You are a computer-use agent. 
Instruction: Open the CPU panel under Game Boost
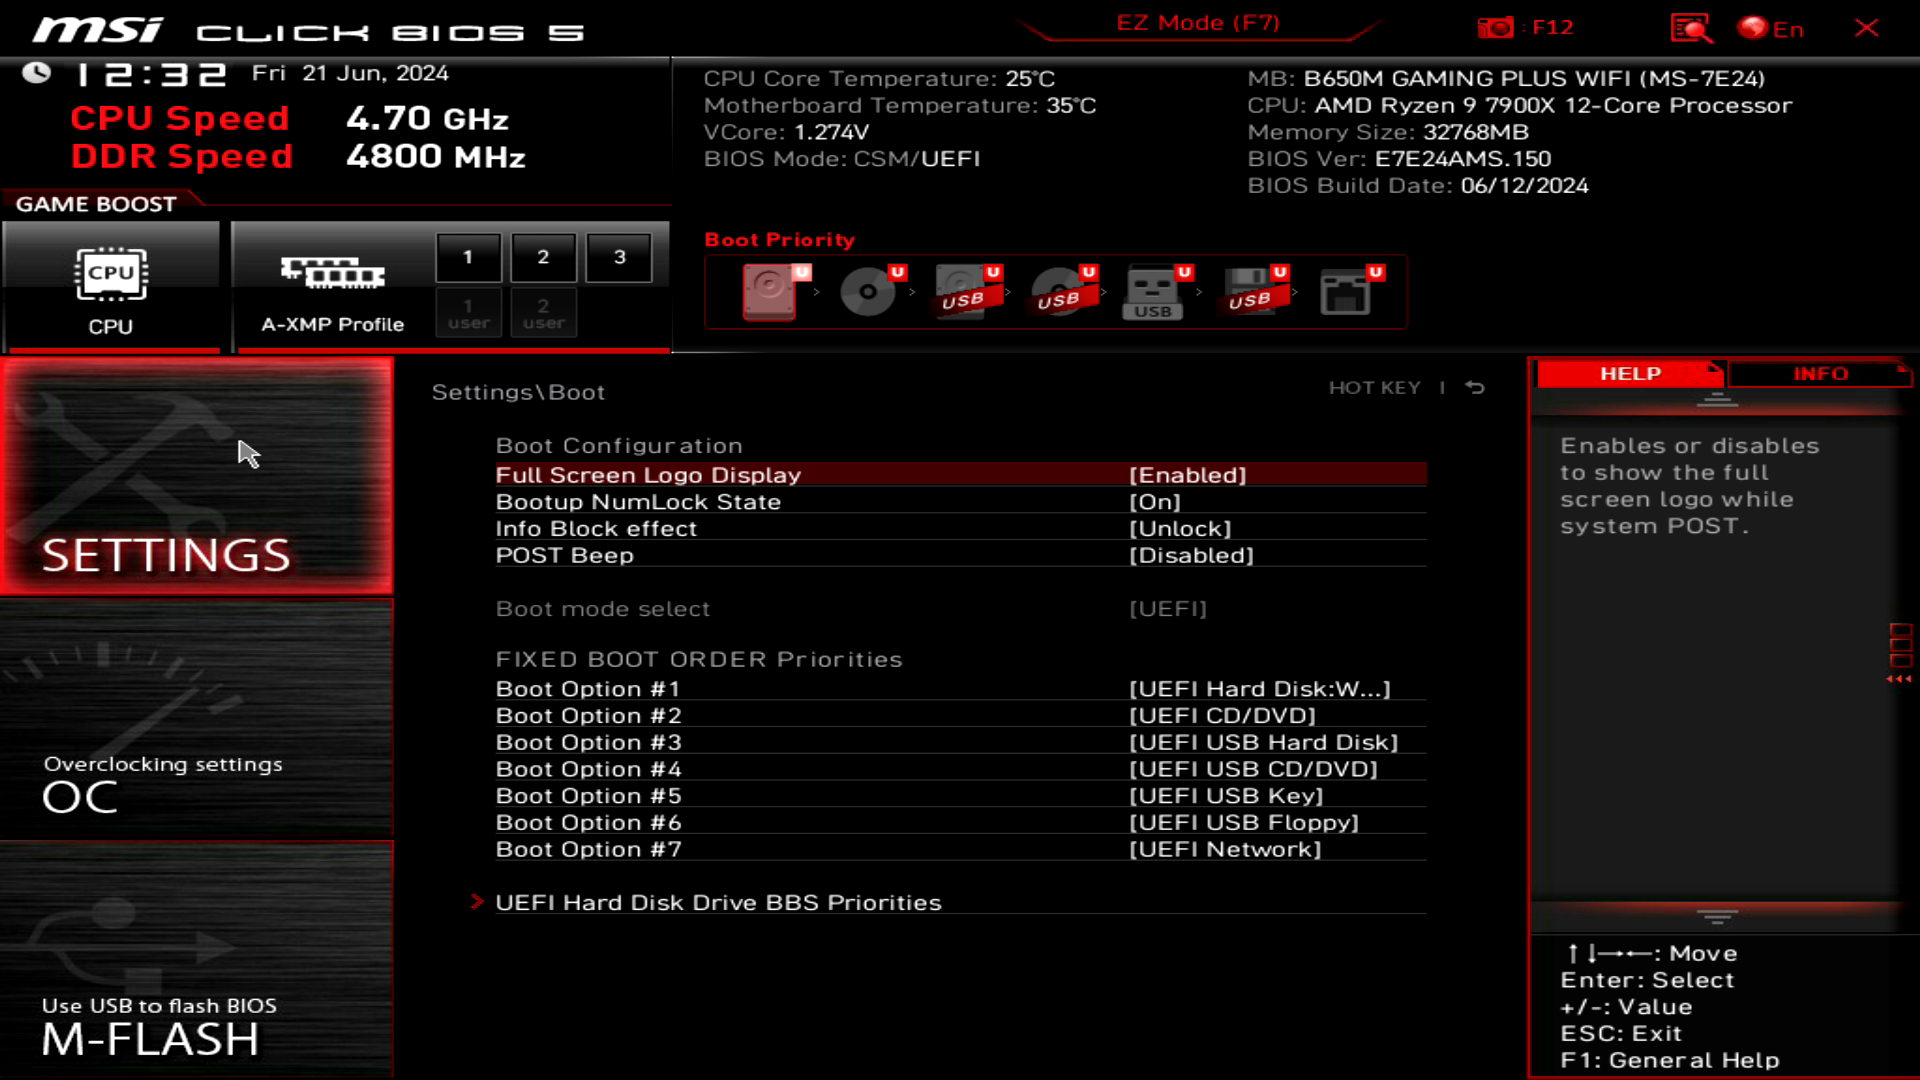[112, 285]
